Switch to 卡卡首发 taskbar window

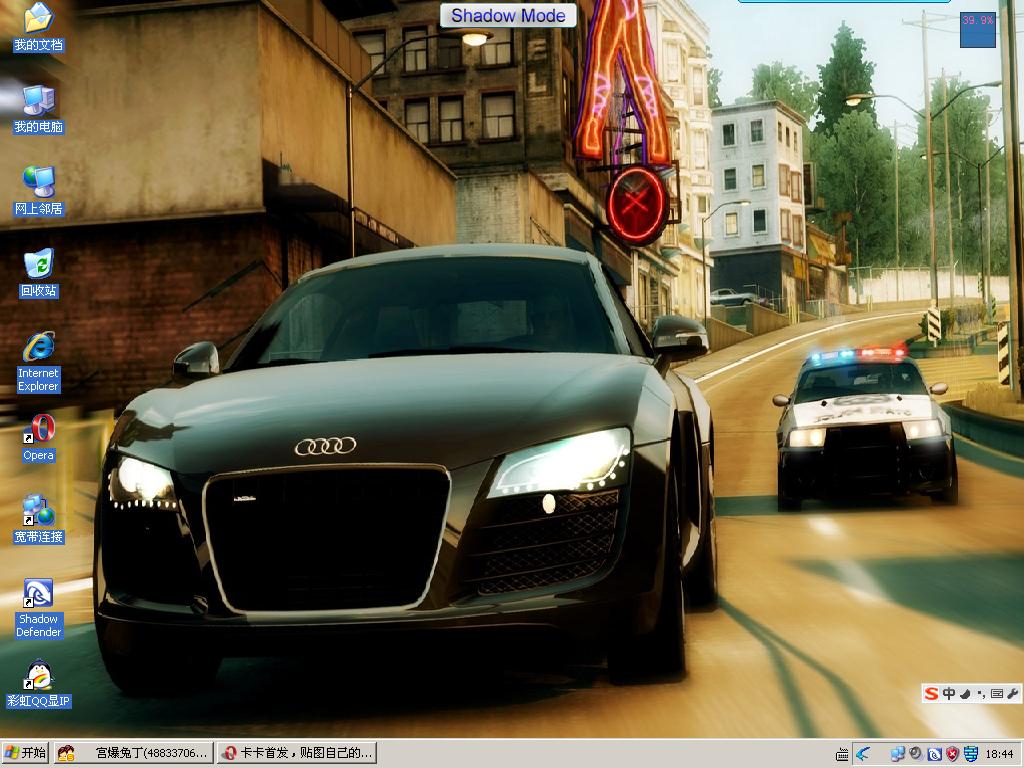[x=297, y=753]
